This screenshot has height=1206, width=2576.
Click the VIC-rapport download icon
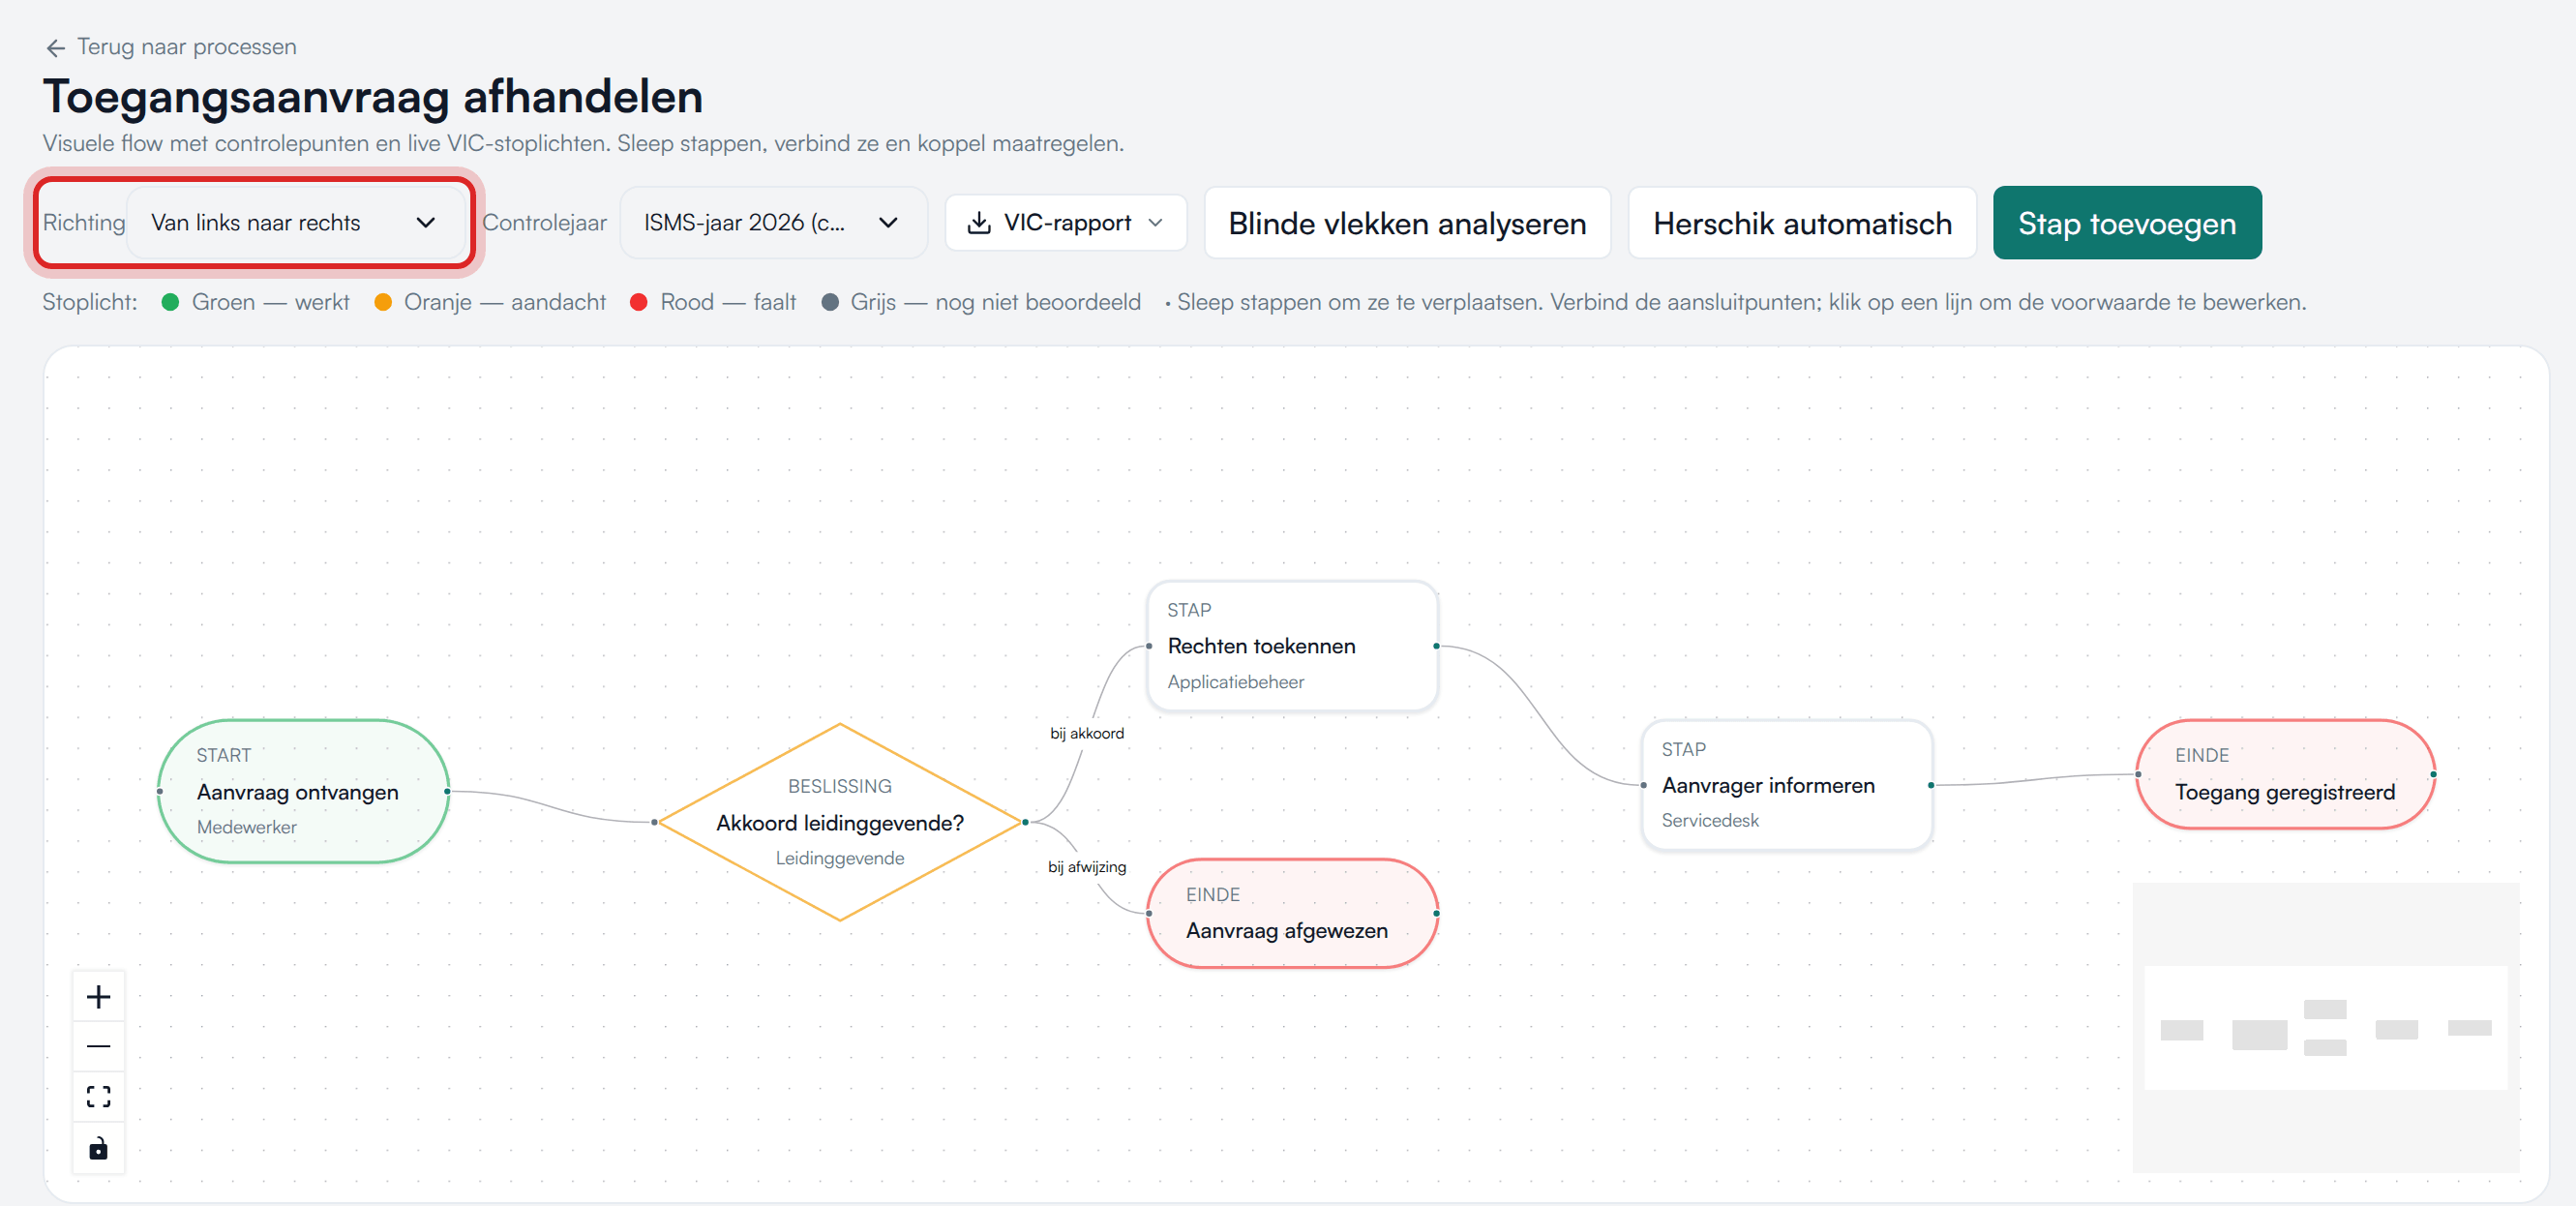(x=979, y=222)
